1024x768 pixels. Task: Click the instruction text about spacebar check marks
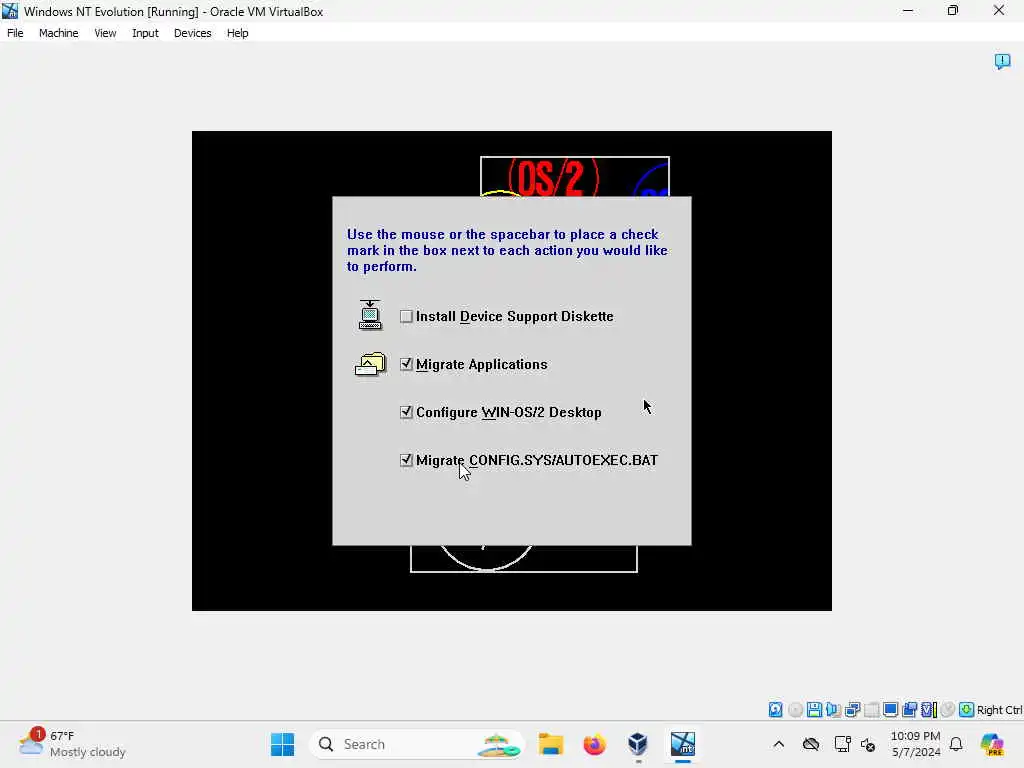point(507,250)
